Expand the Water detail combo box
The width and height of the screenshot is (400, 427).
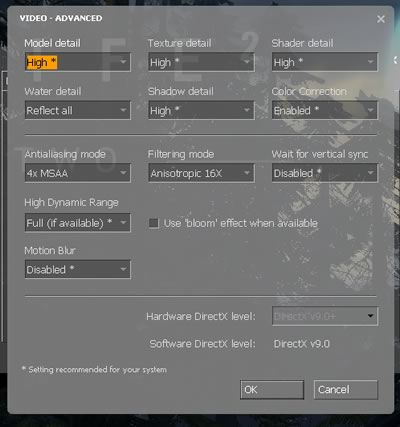click(78, 110)
